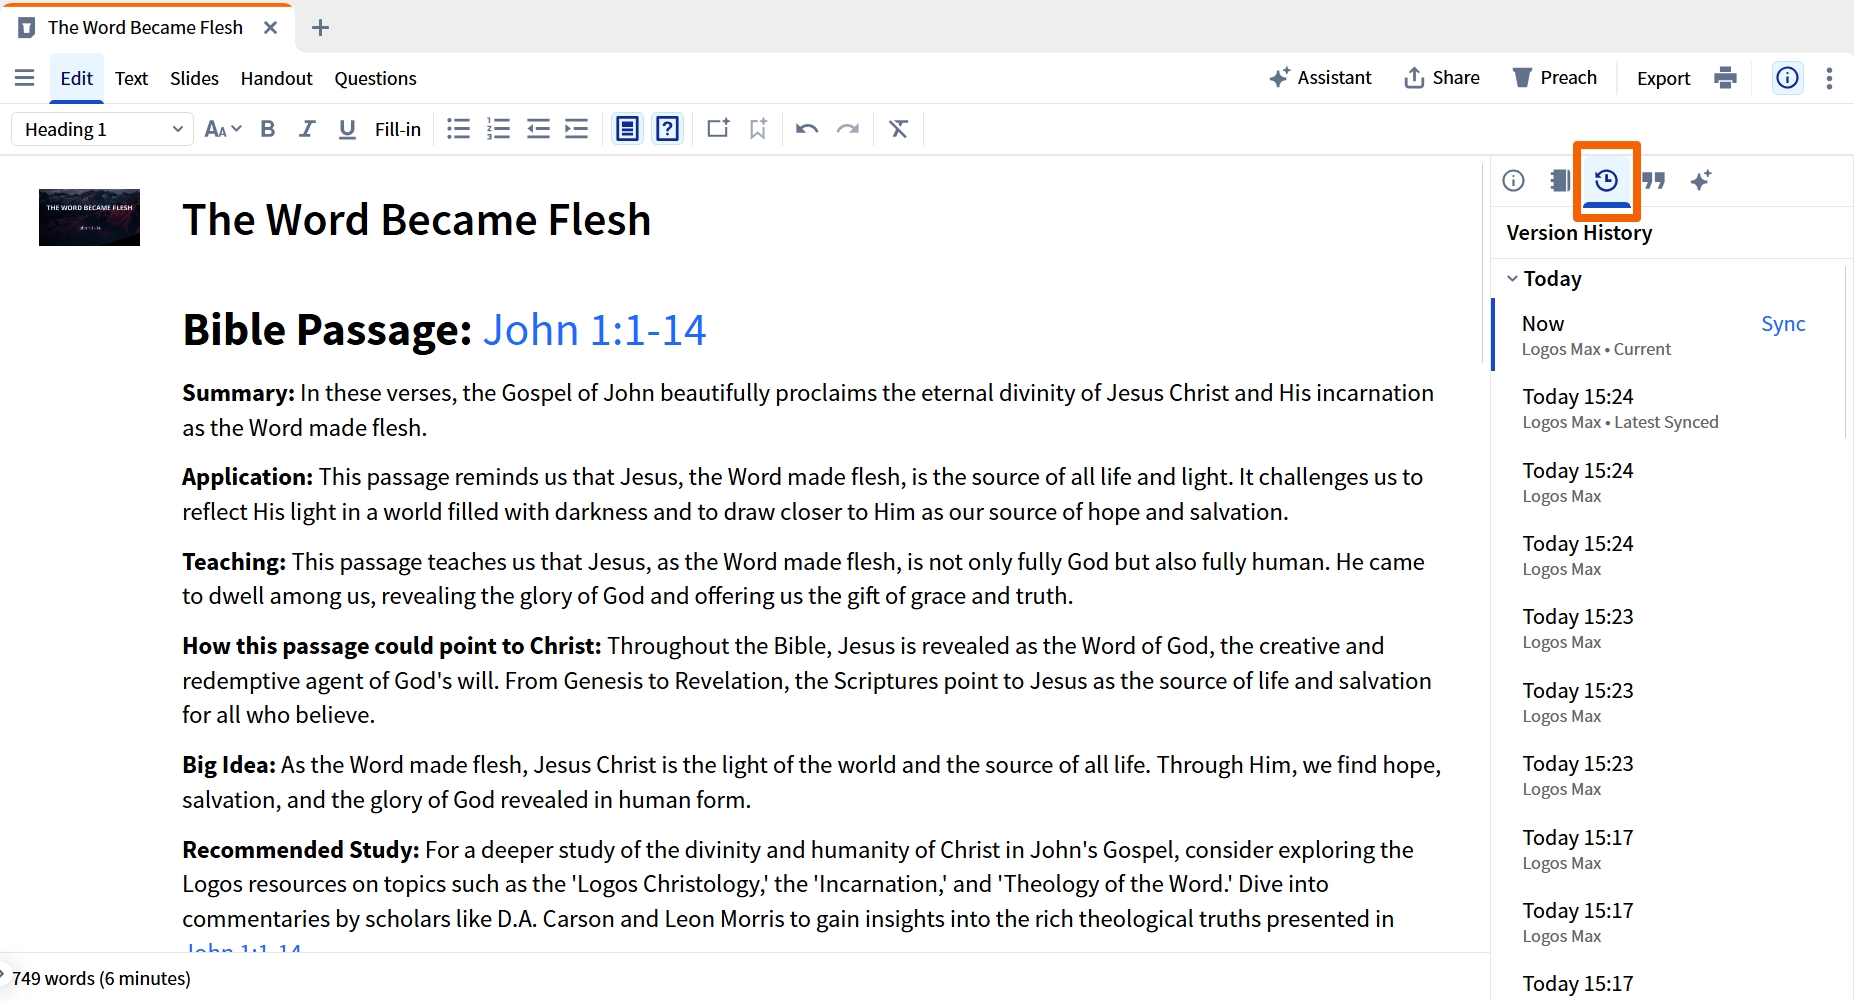The image size is (1854, 1001).
Task: Switch to the Text tab
Action: coord(131,78)
